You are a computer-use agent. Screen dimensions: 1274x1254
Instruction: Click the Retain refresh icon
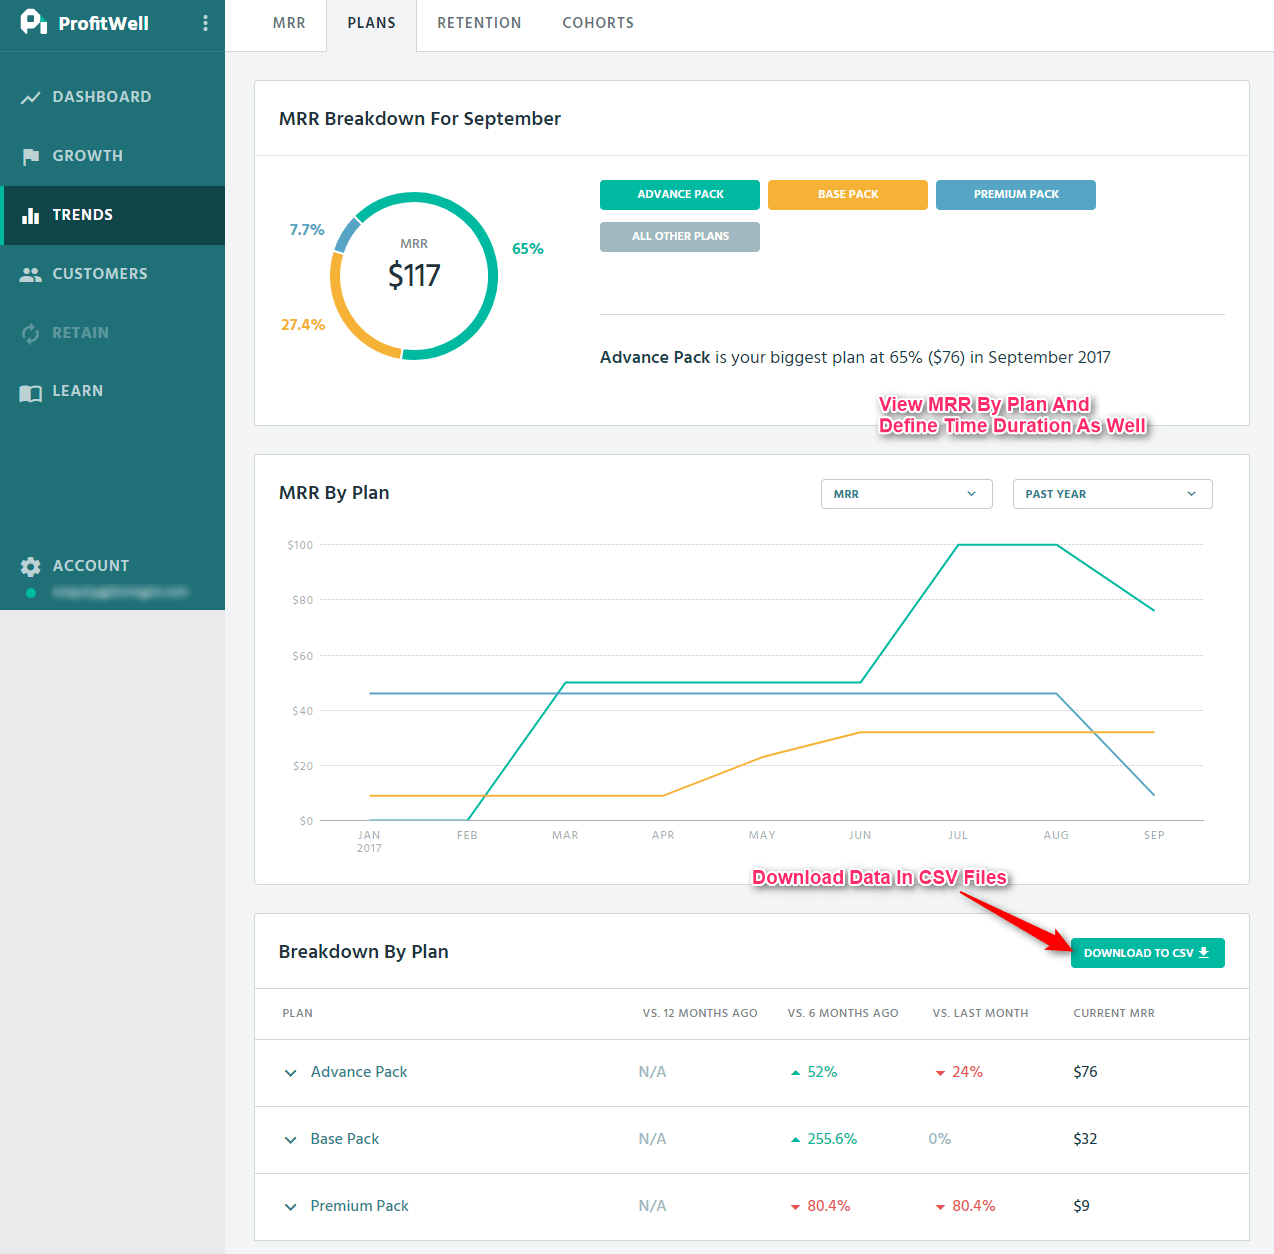[x=31, y=333]
